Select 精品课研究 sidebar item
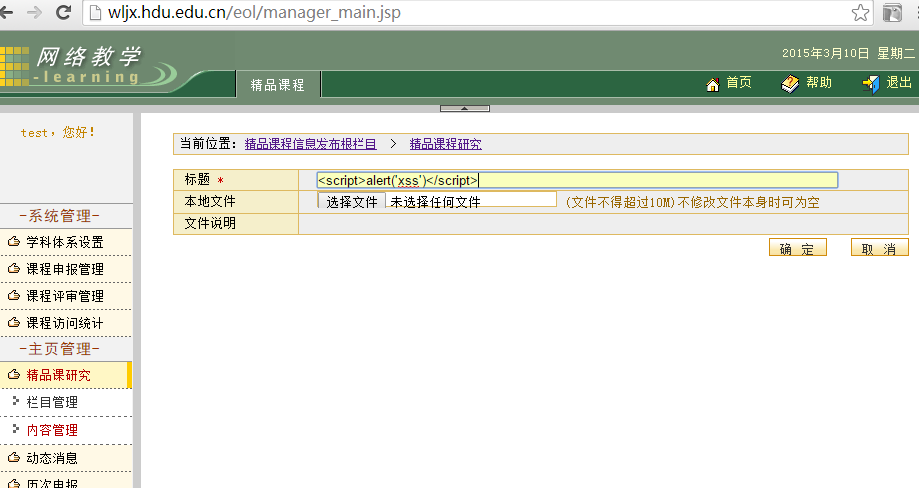This screenshot has width=919, height=488. [x=59, y=375]
